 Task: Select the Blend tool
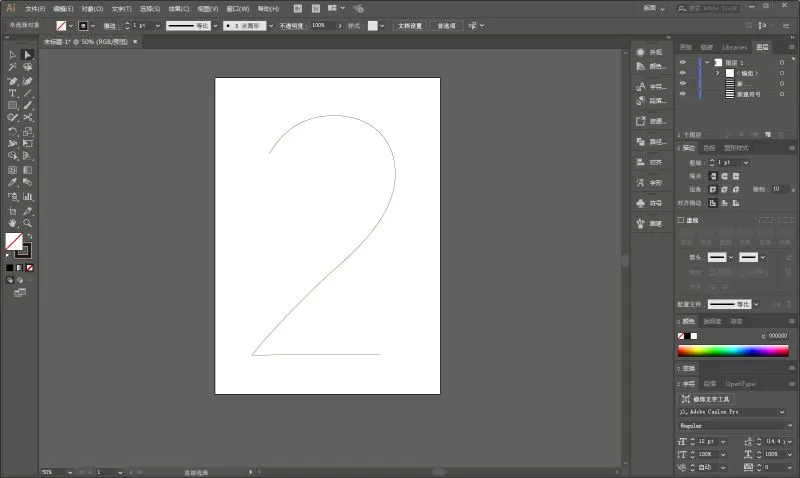click(28, 183)
